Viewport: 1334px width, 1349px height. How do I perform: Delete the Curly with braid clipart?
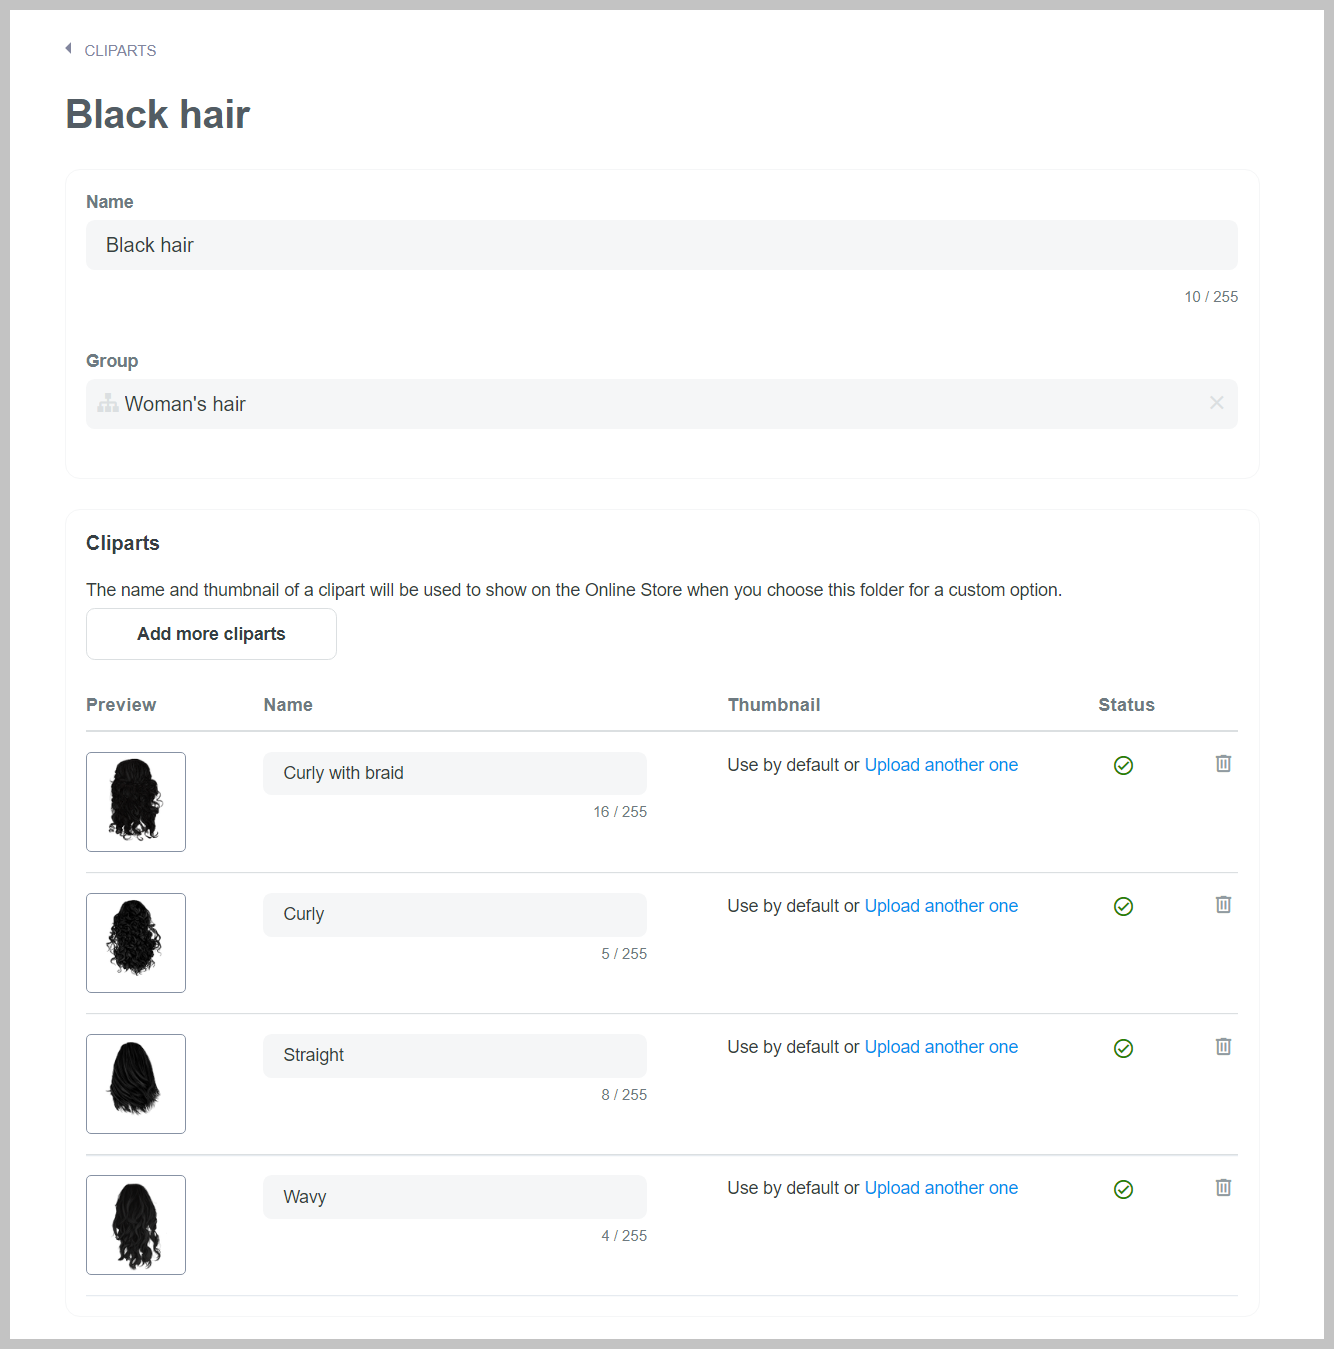(x=1223, y=764)
